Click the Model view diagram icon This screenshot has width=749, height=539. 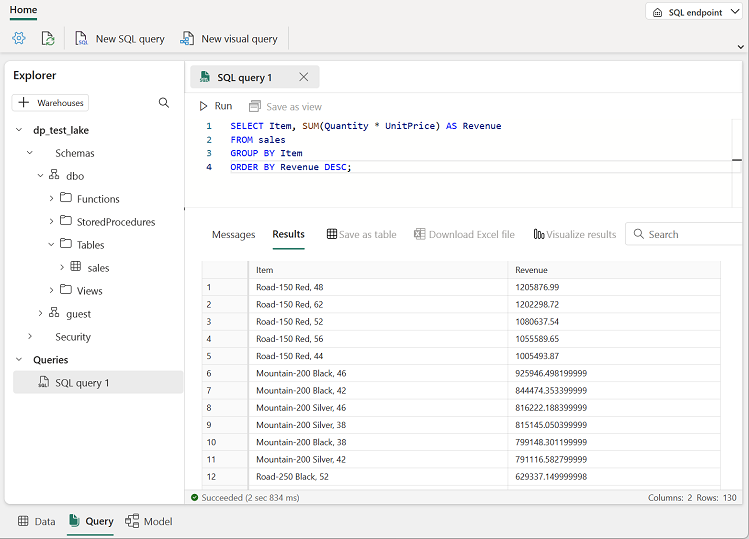click(x=132, y=521)
